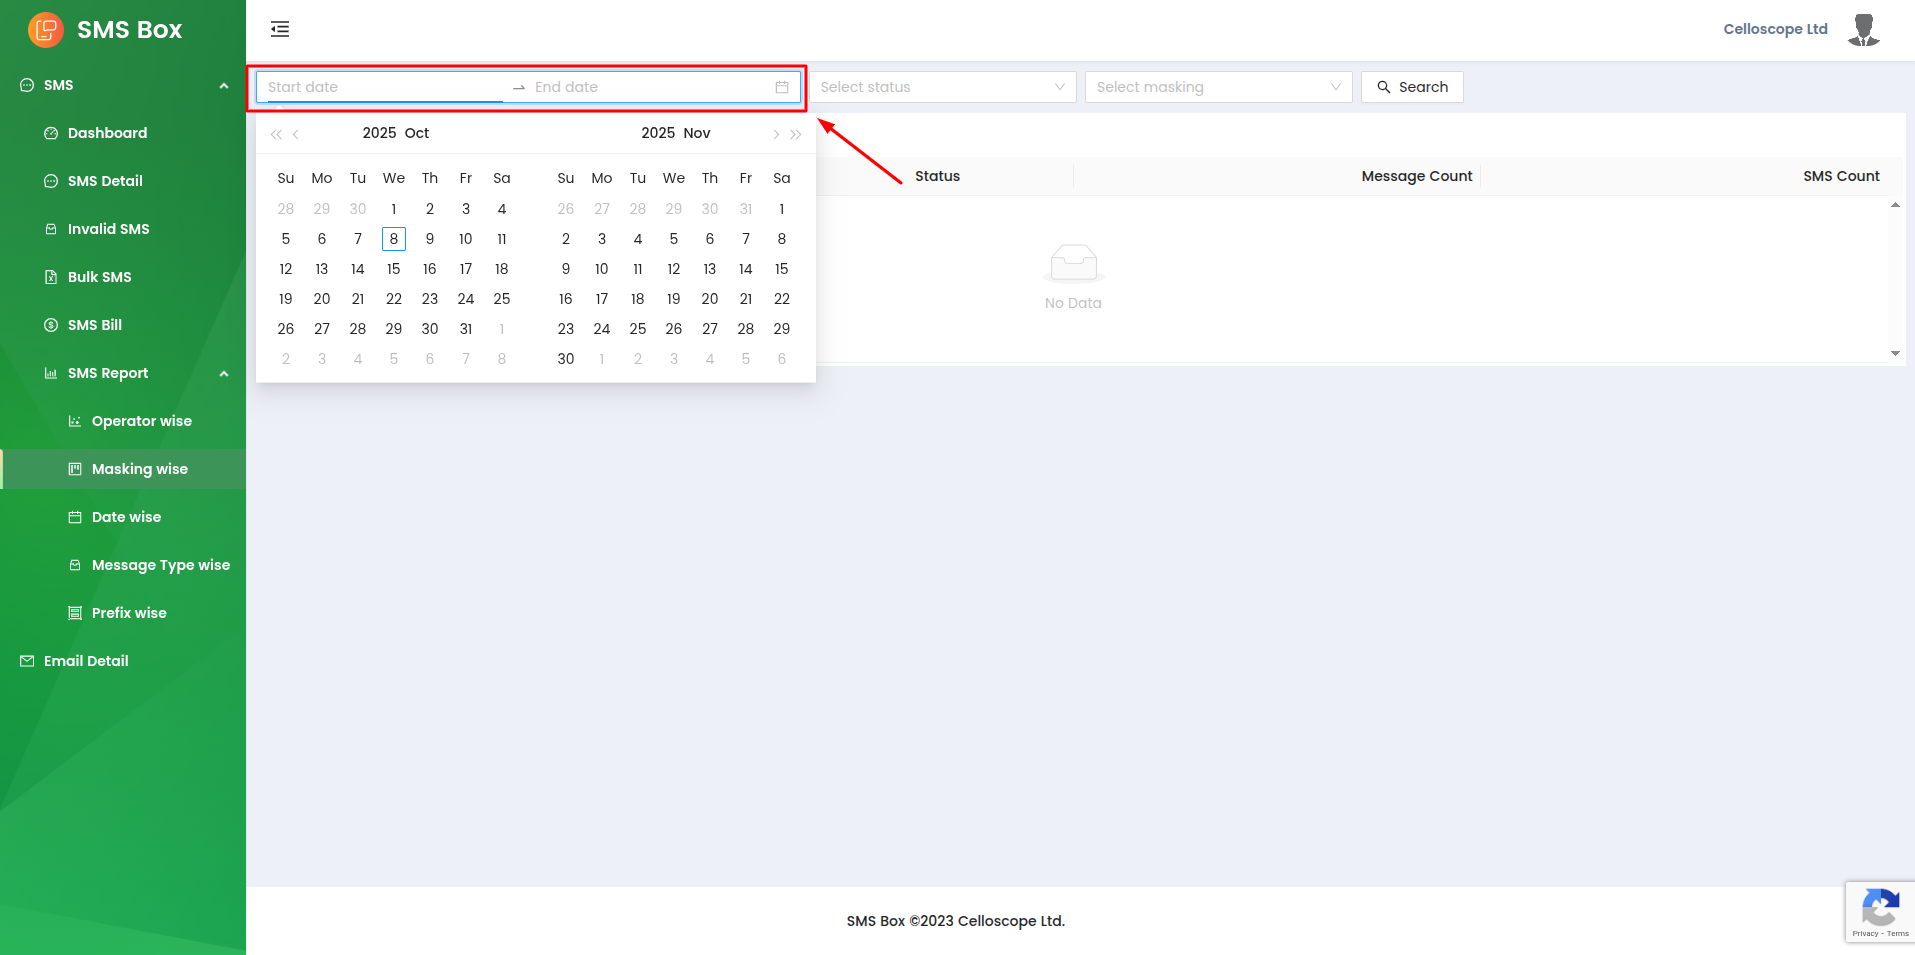Open the Email Detail page
The height and width of the screenshot is (955, 1915).
86,661
